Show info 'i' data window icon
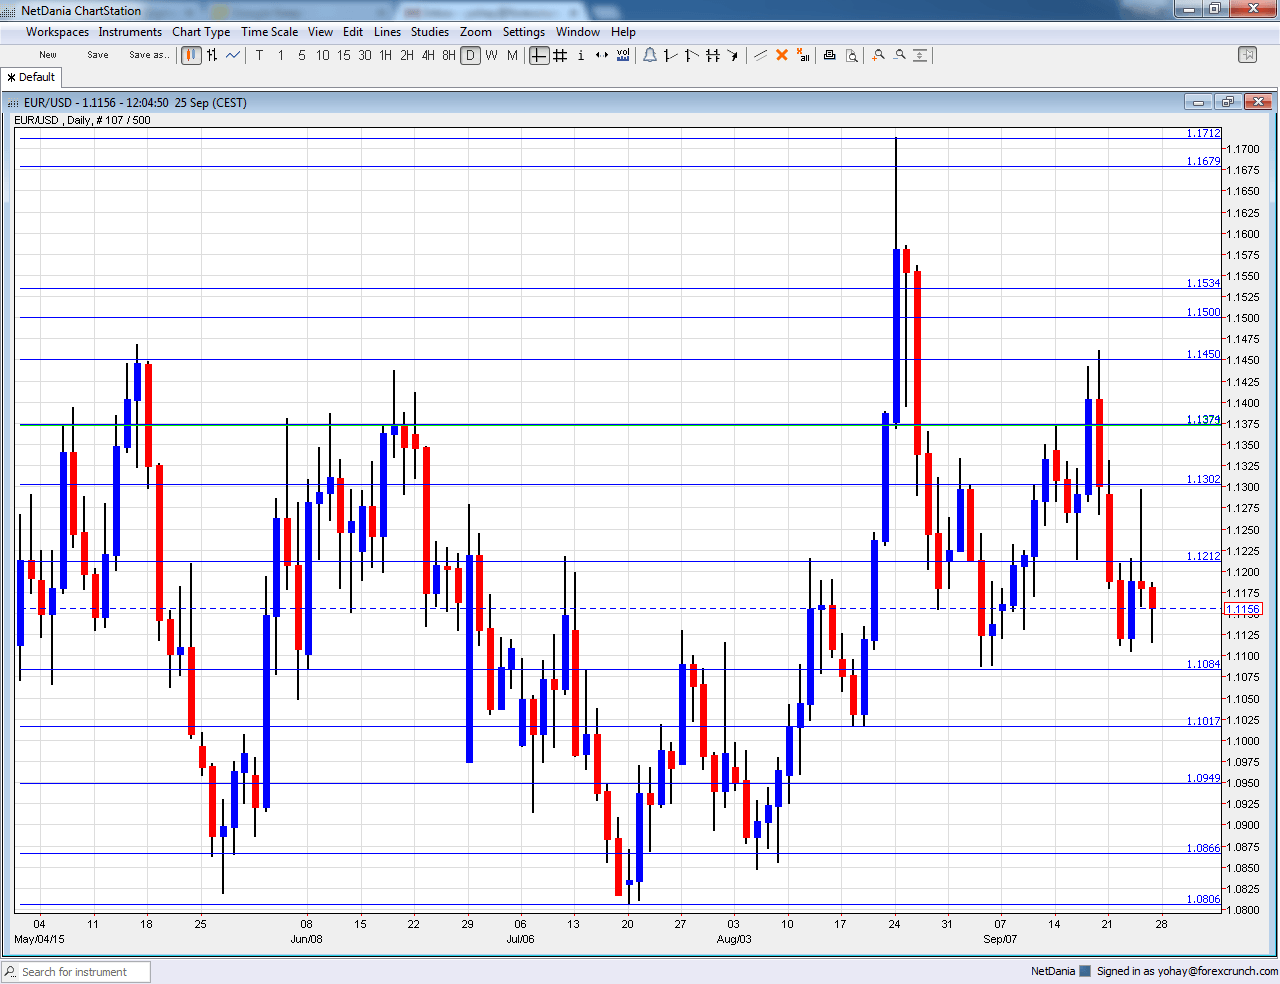The height and width of the screenshot is (984, 1280). [581, 55]
